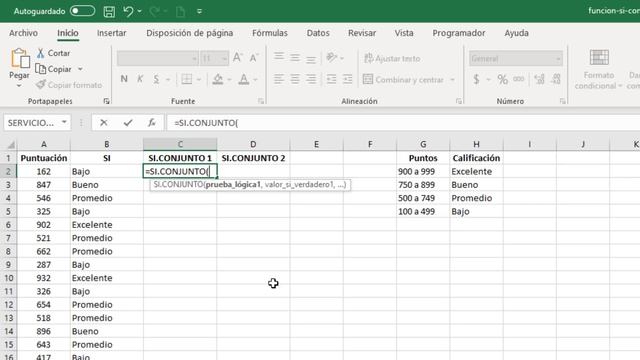Screen dimensions: 640x360
Task: Click the Pegar clipboard icon
Action: pyautogui.click(x=20, y=58)
